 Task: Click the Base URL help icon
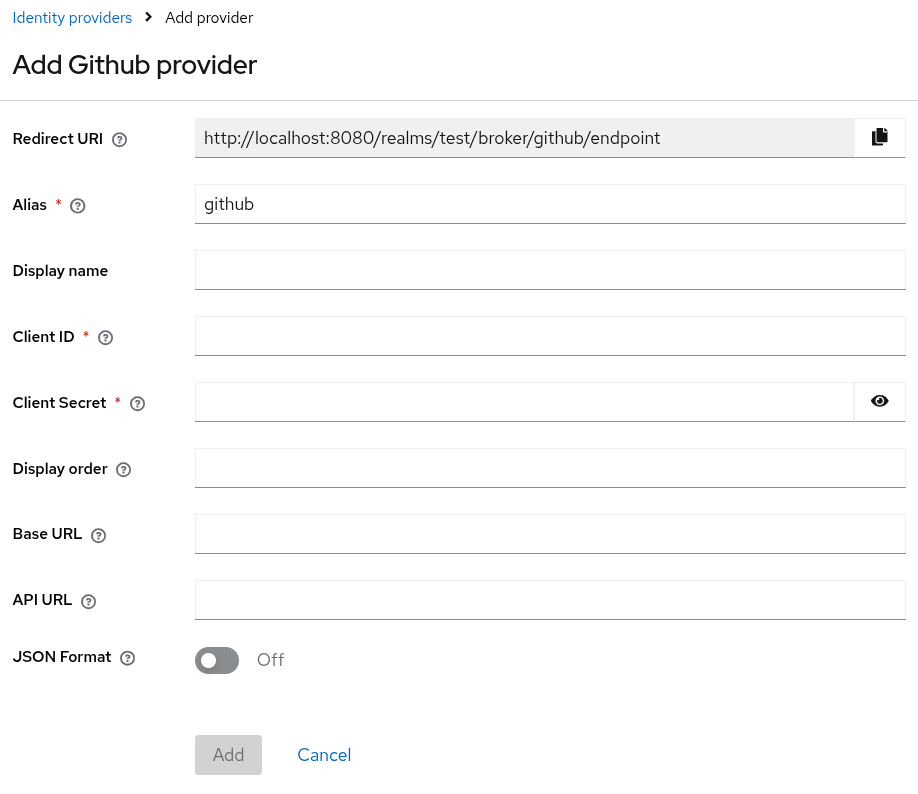tap(98, 535)
